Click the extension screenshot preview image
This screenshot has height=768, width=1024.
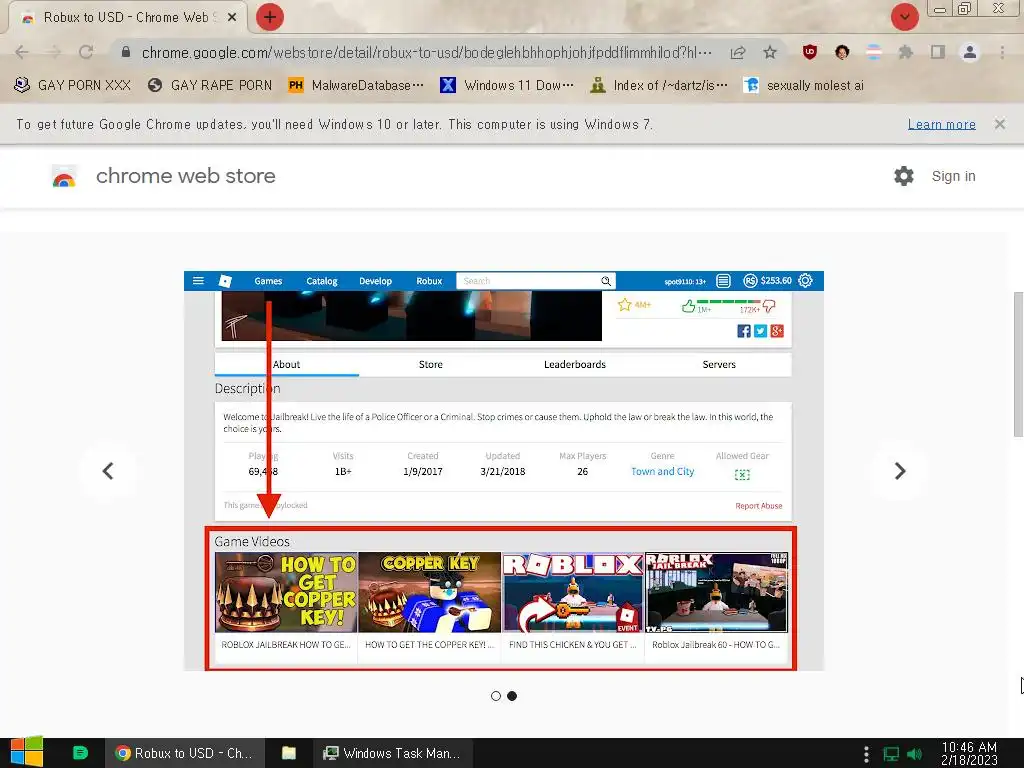coord(504,471)
